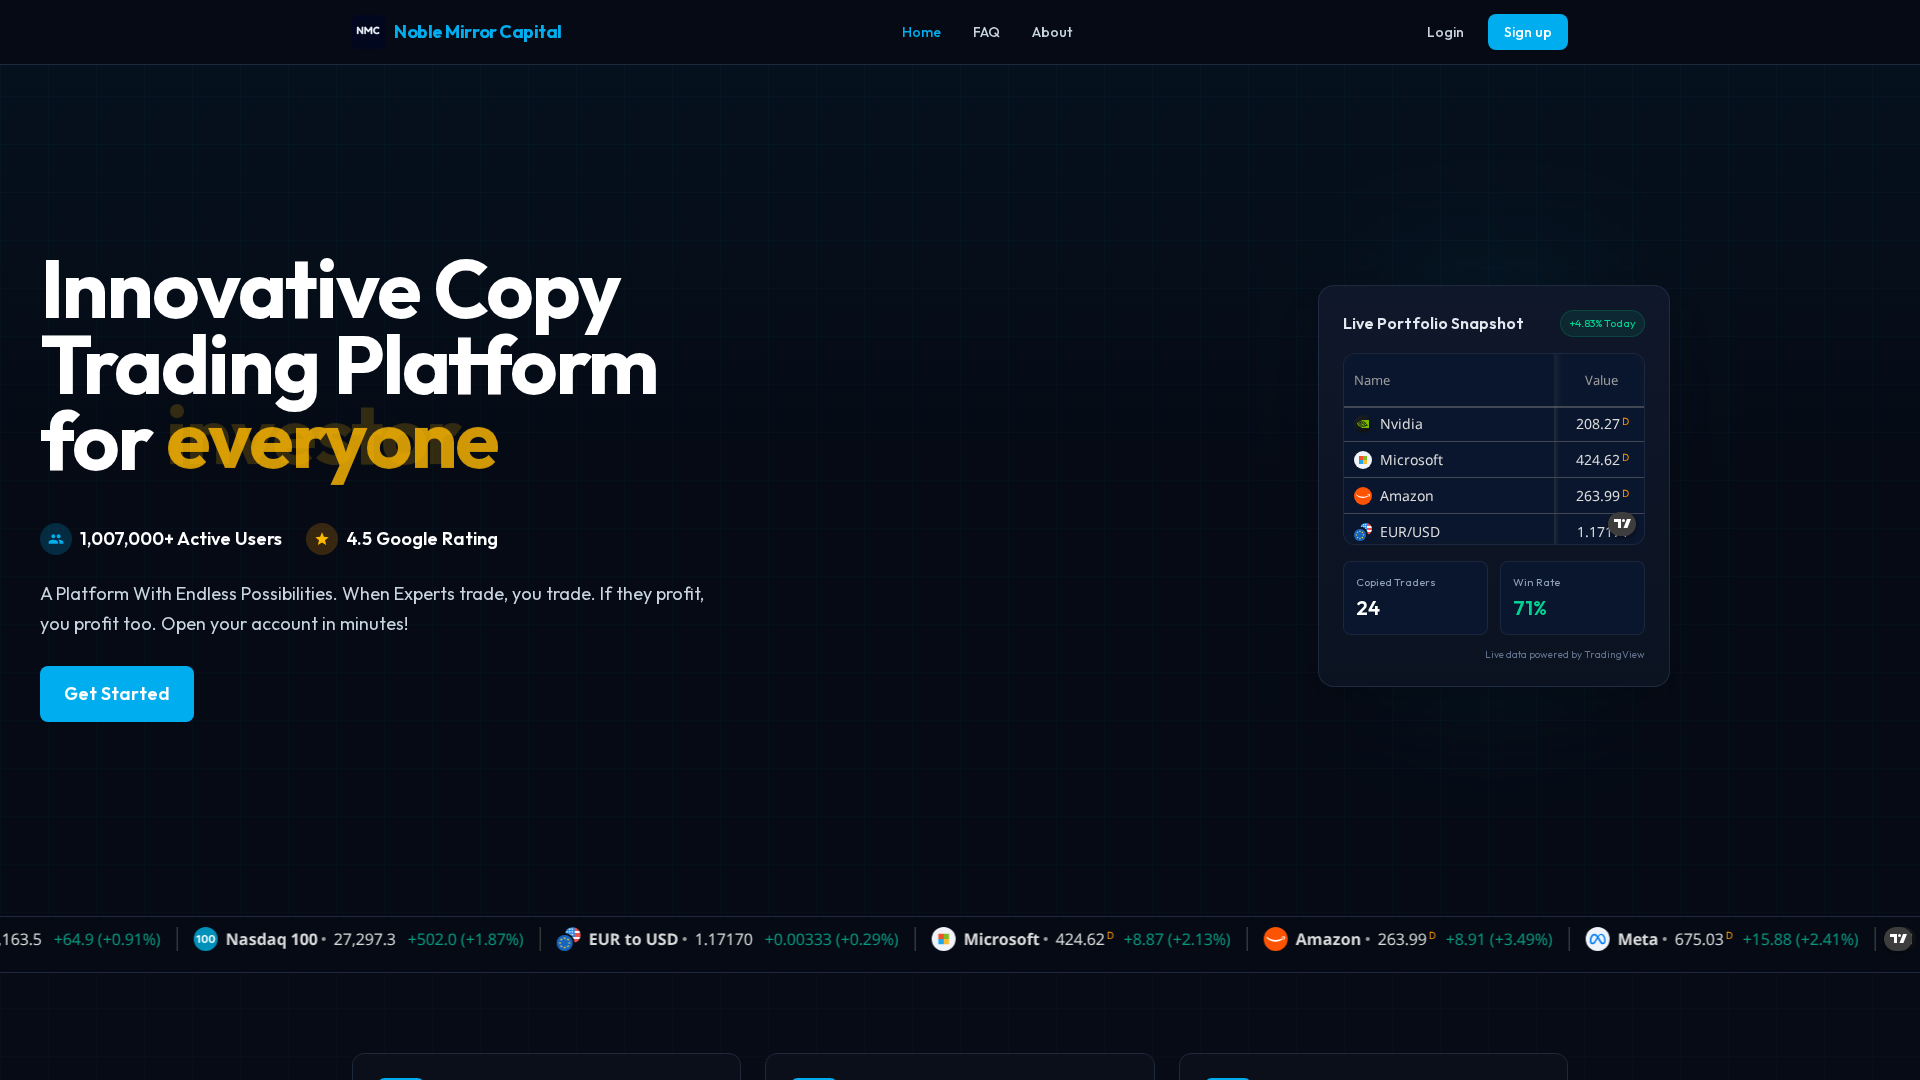Click the Get Started button
Viewport: 1920px width, 1080px height.
[117, 694]
